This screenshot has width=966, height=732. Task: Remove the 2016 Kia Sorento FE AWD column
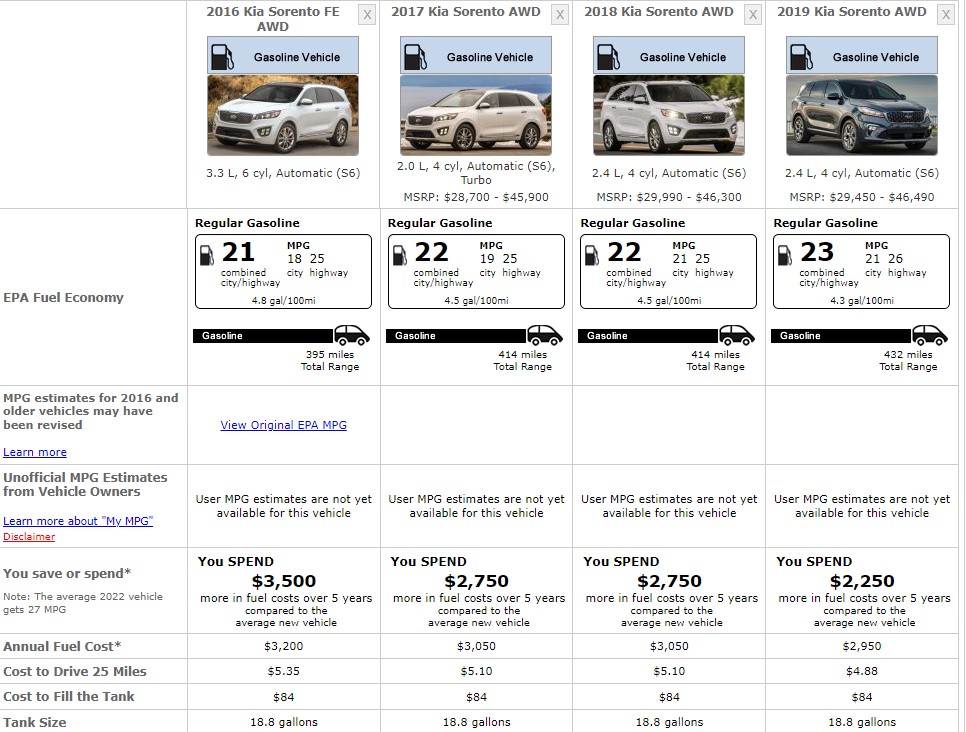367,15
